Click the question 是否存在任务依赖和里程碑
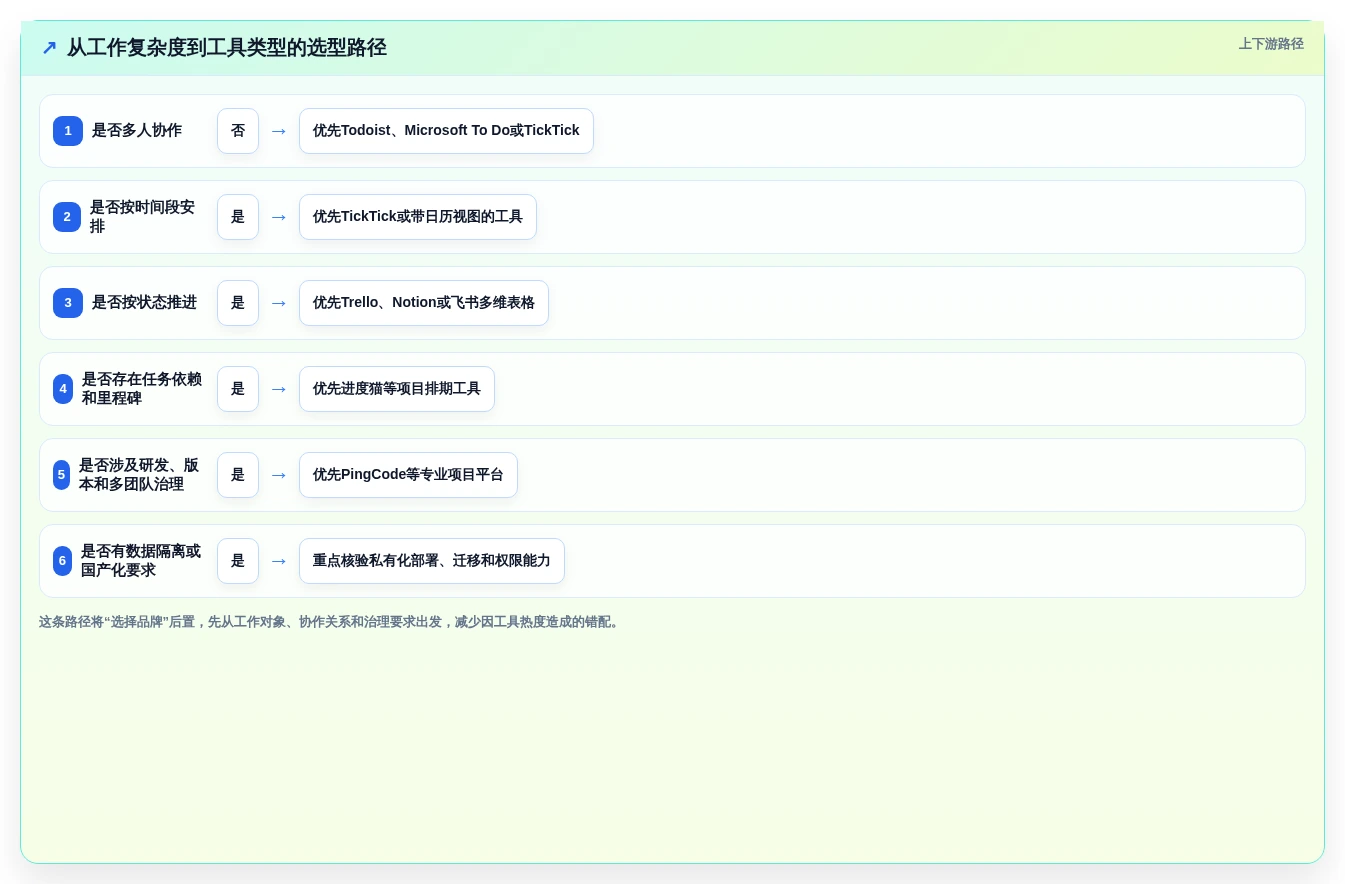 click(142, 389)
